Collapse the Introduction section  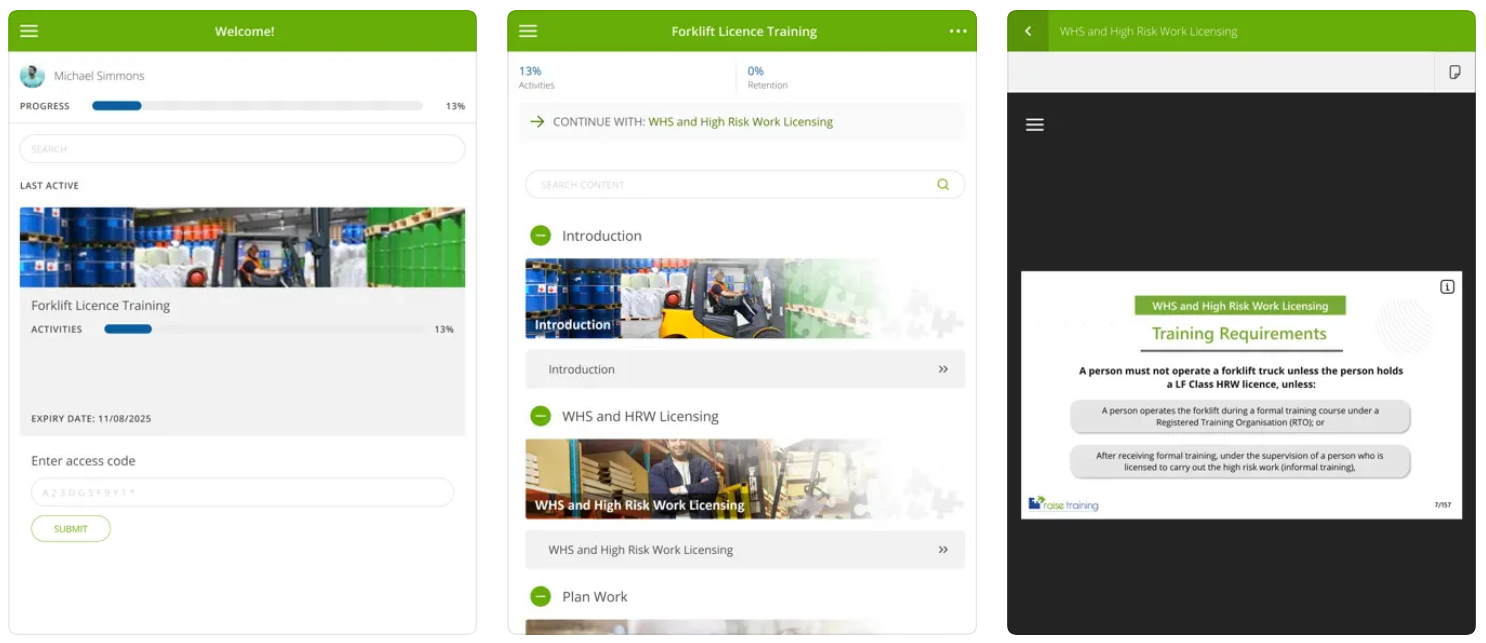point(540,236)
